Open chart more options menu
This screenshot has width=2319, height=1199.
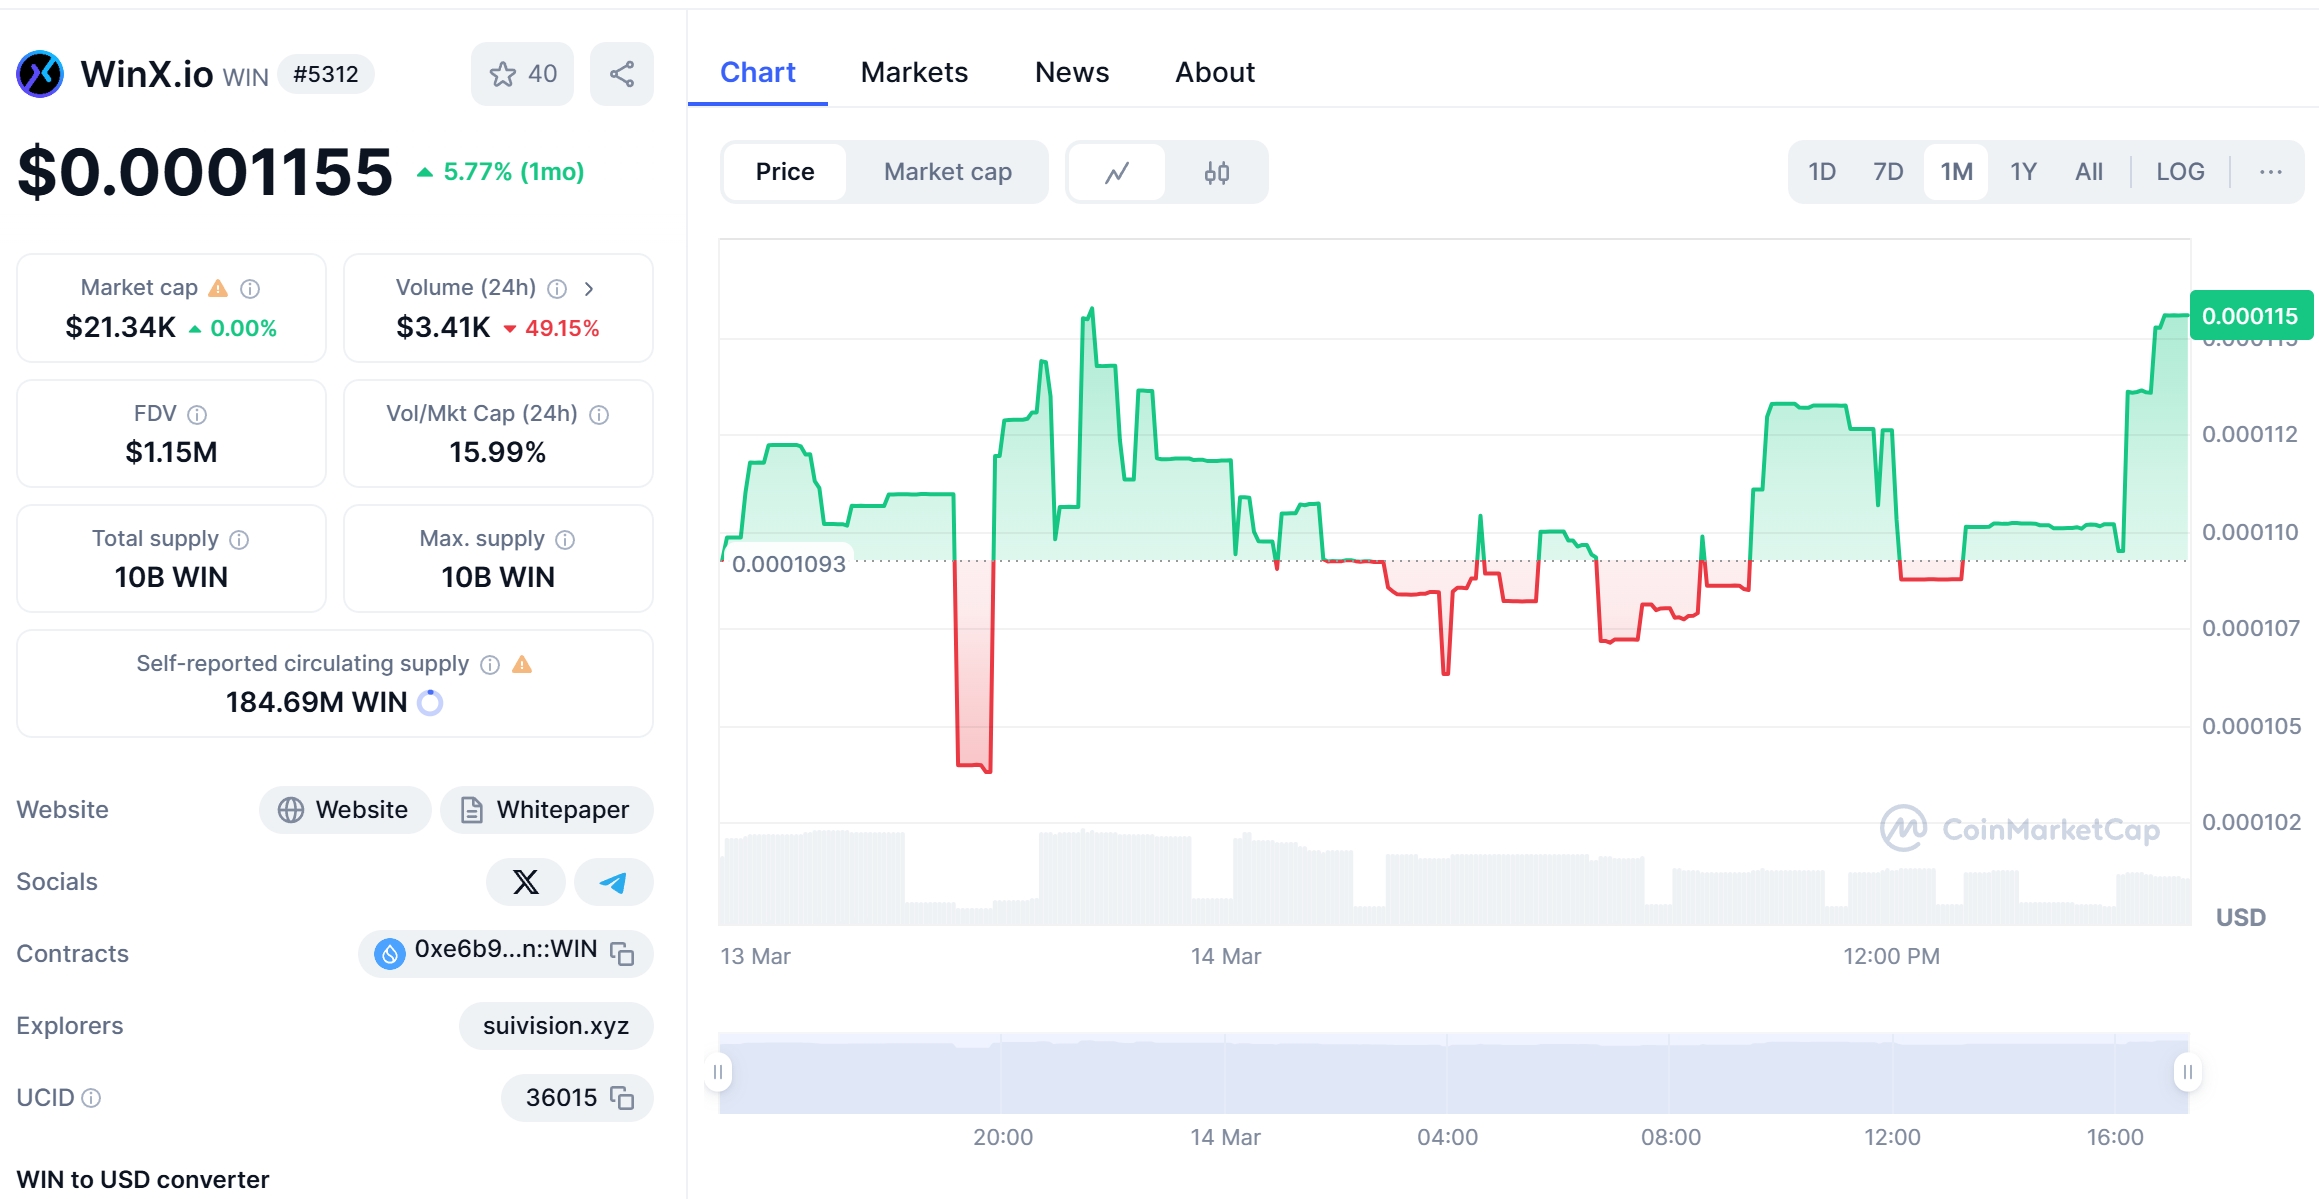click(x=2270, y=172)
